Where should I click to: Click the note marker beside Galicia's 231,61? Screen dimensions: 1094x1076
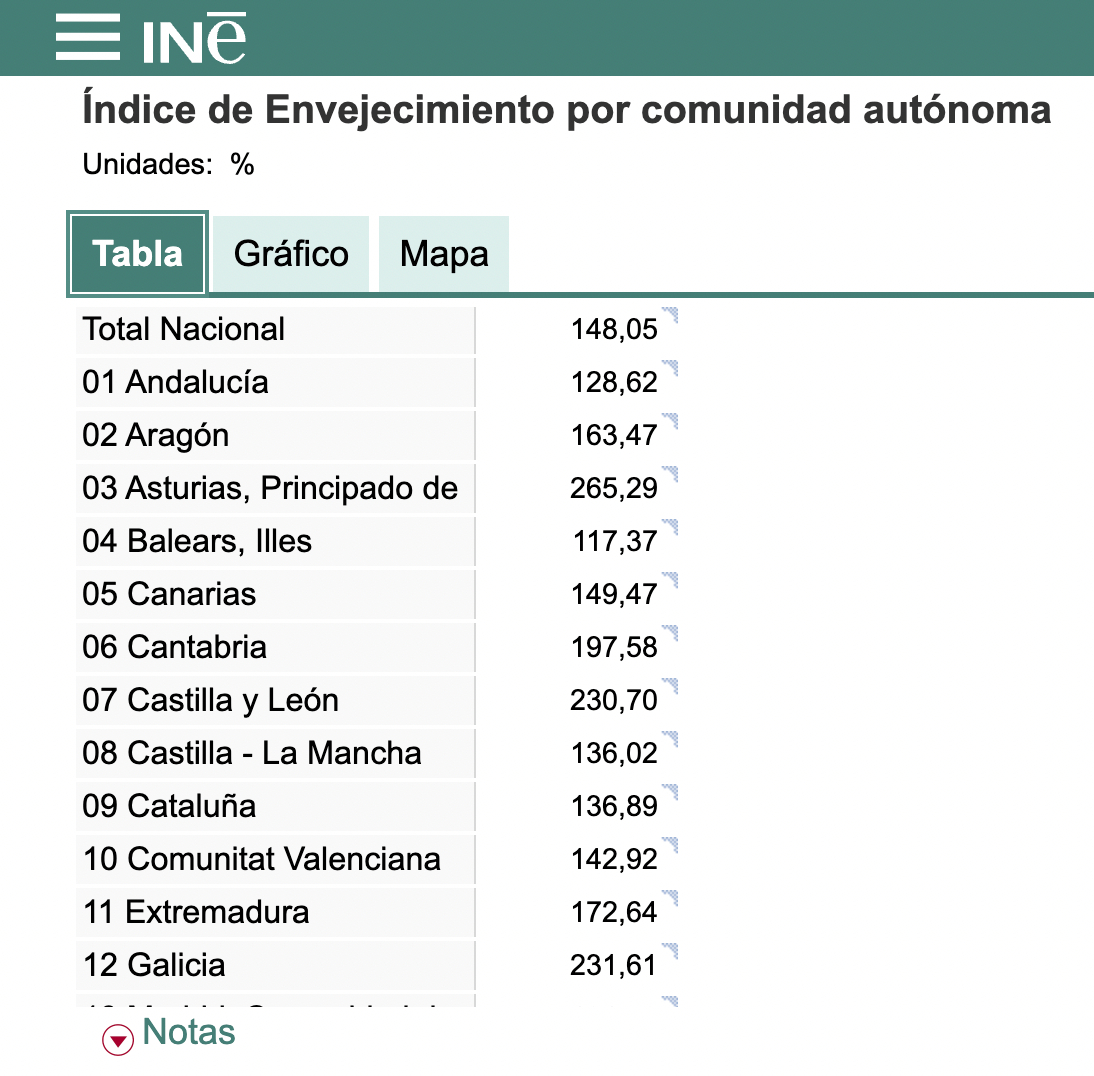click(x=670, y=952)
